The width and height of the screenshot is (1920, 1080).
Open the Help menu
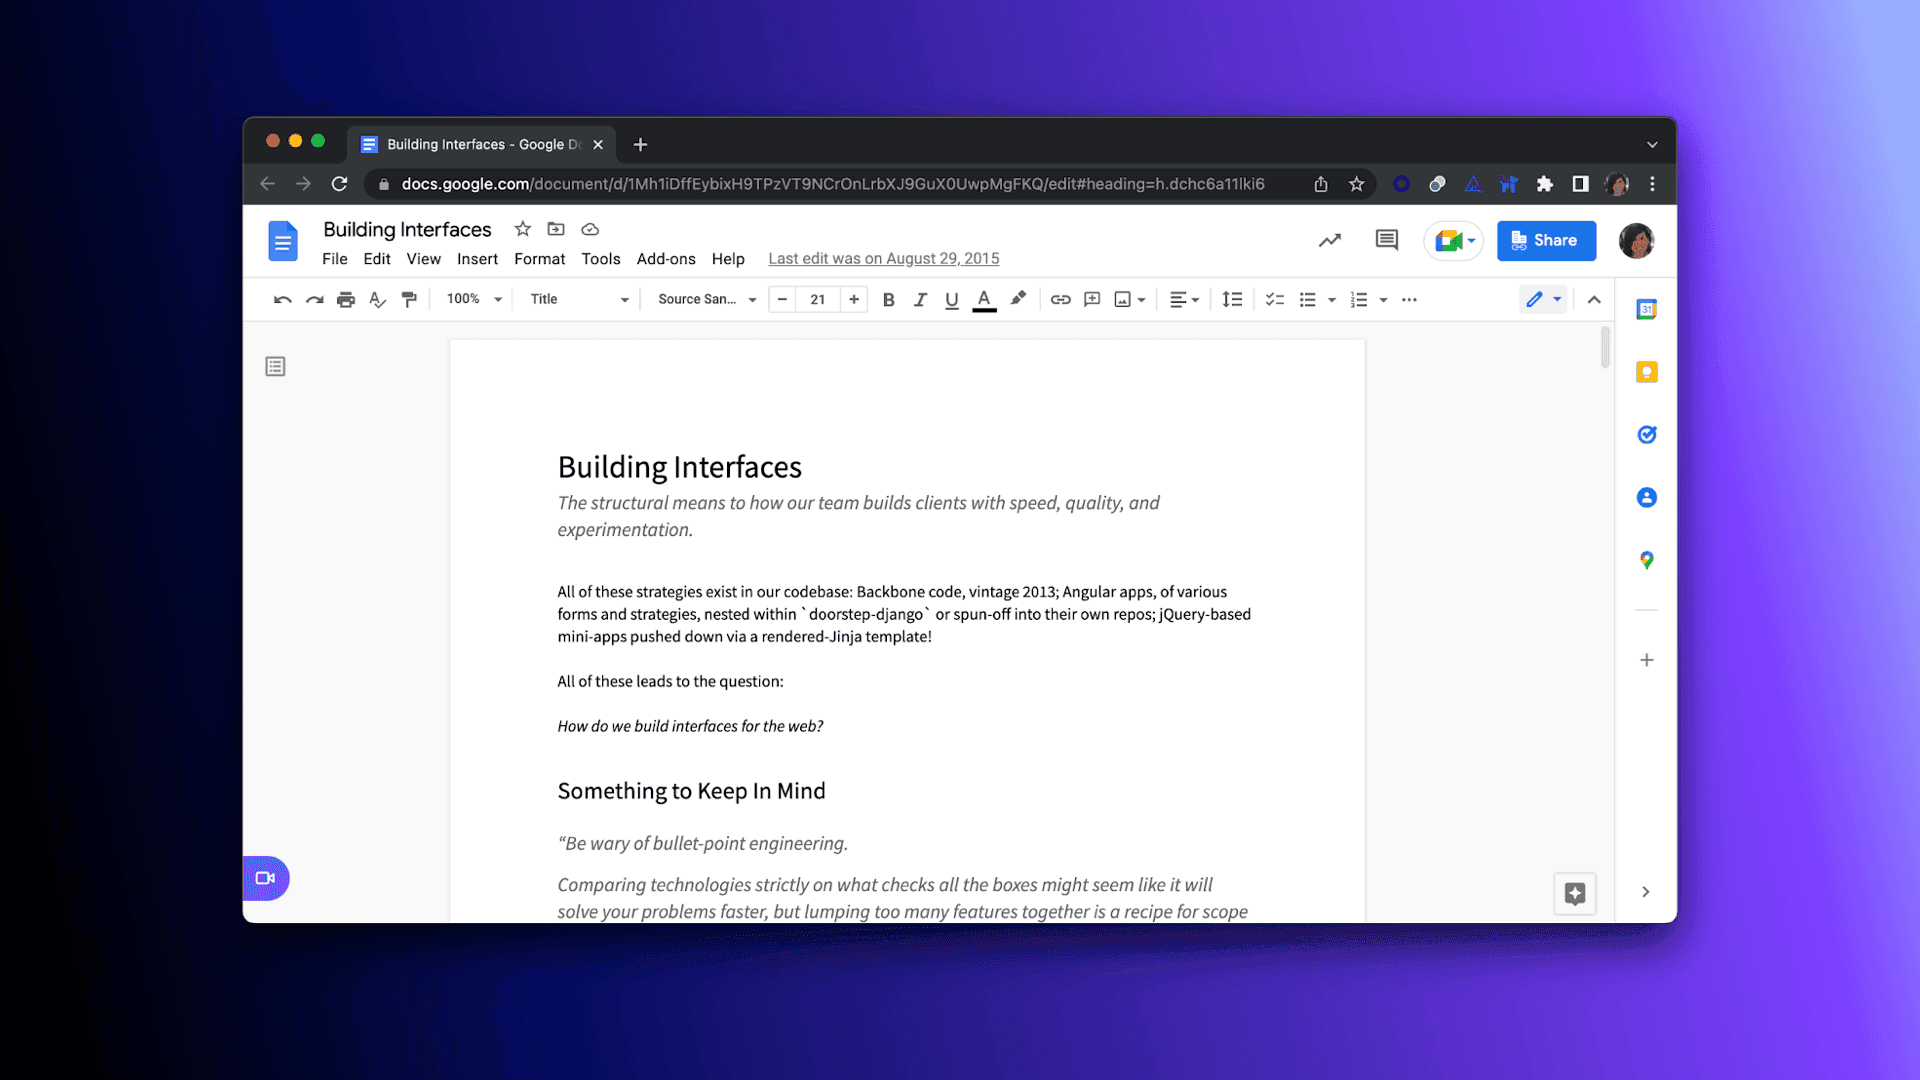pos(728,258)
